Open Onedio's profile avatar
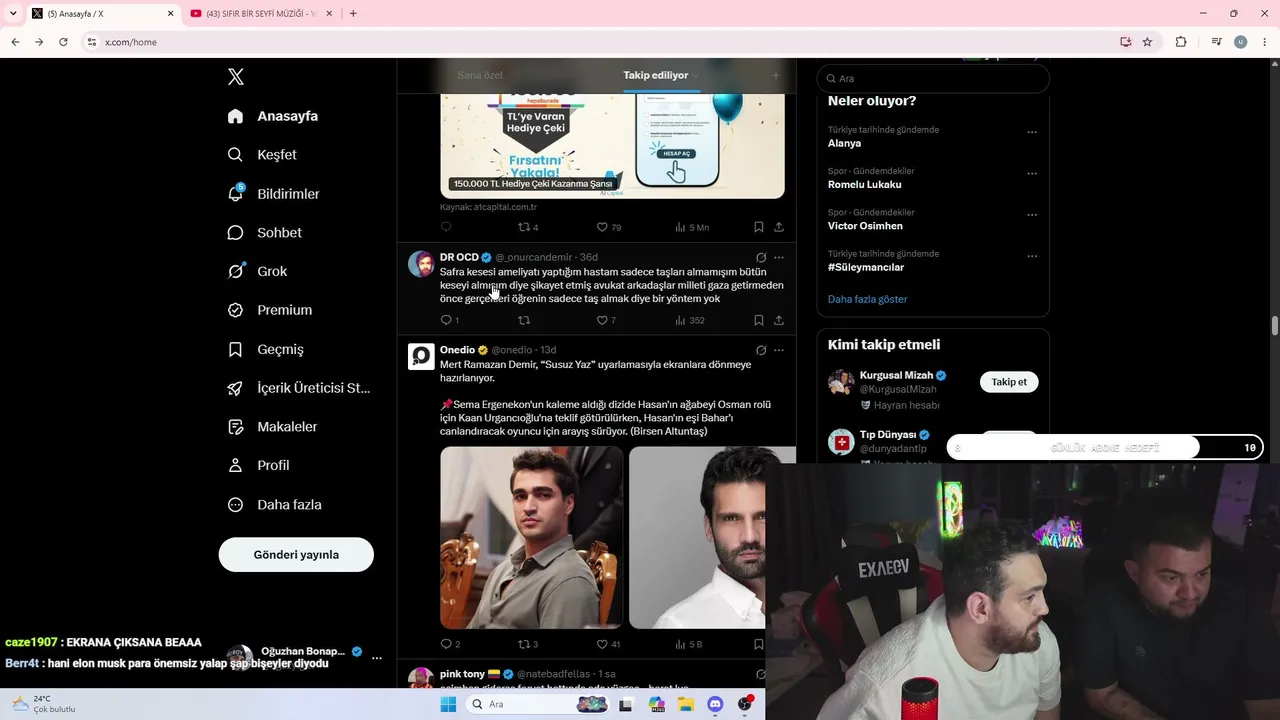1280x720 pixels. (421, 357)
